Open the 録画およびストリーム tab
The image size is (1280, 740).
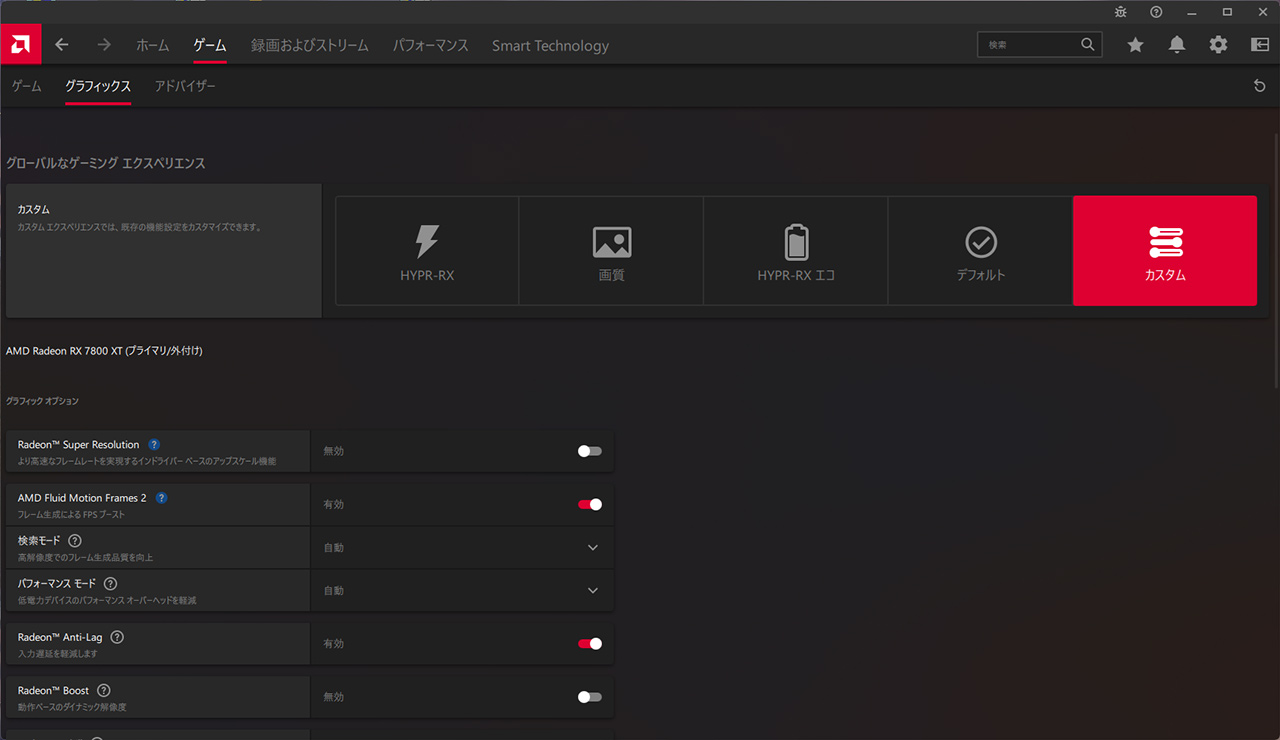310,45
